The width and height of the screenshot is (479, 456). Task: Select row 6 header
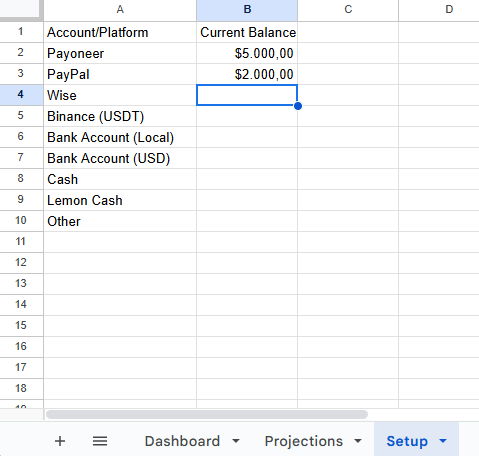click(x=21, y=137)
